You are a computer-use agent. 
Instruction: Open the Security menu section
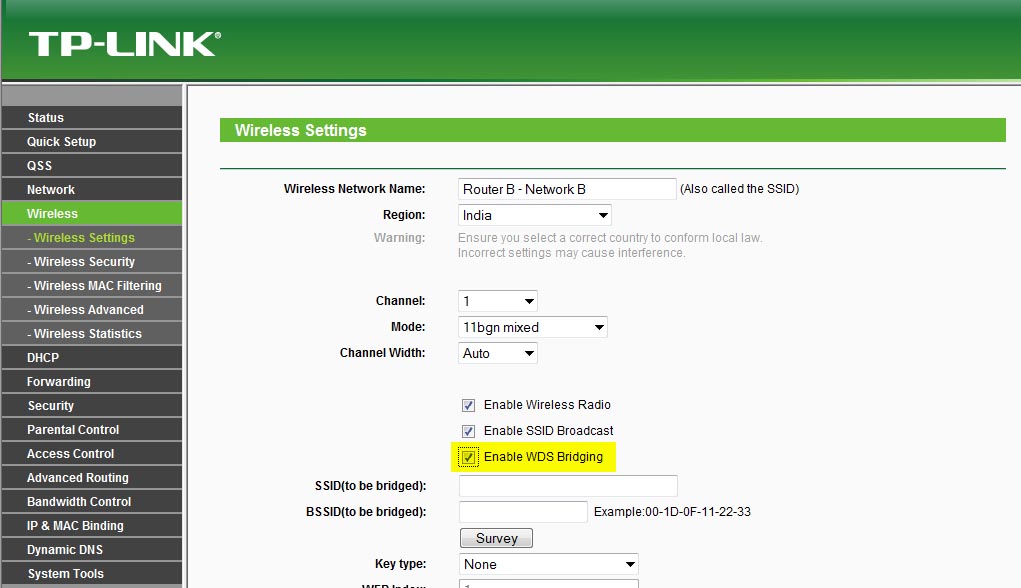tap(92, 406)
